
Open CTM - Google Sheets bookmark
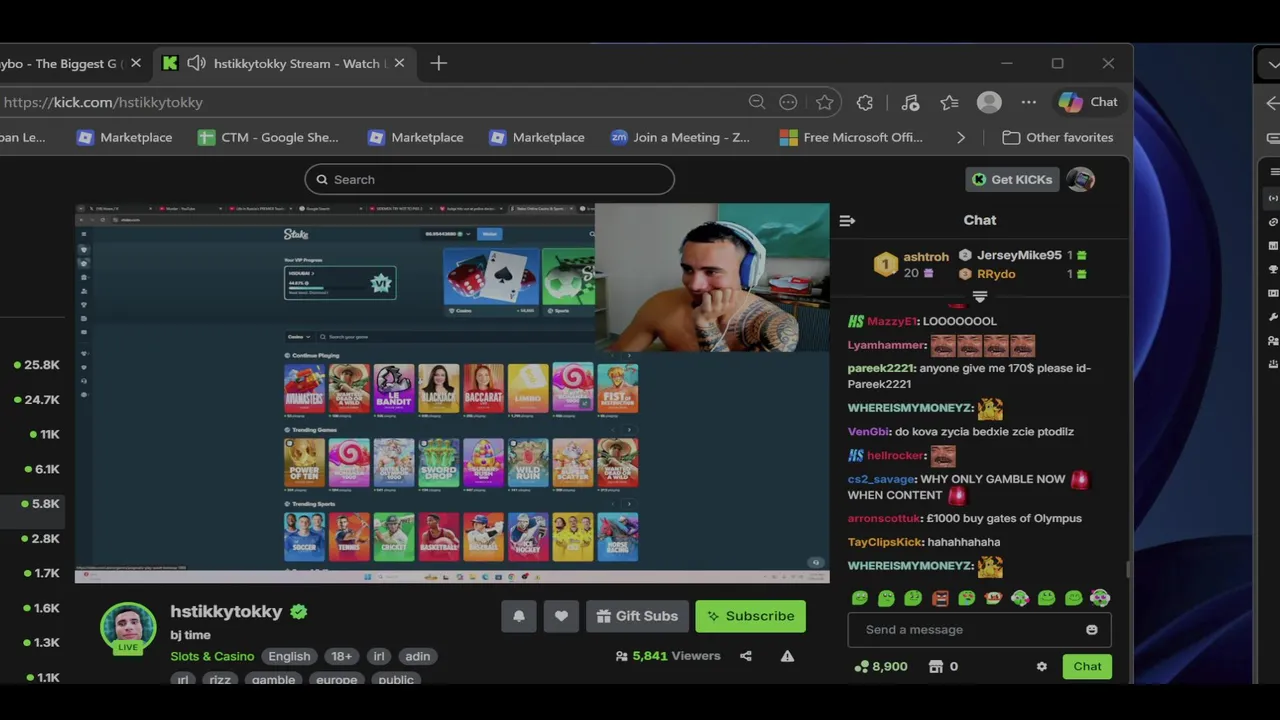[268, 137]
